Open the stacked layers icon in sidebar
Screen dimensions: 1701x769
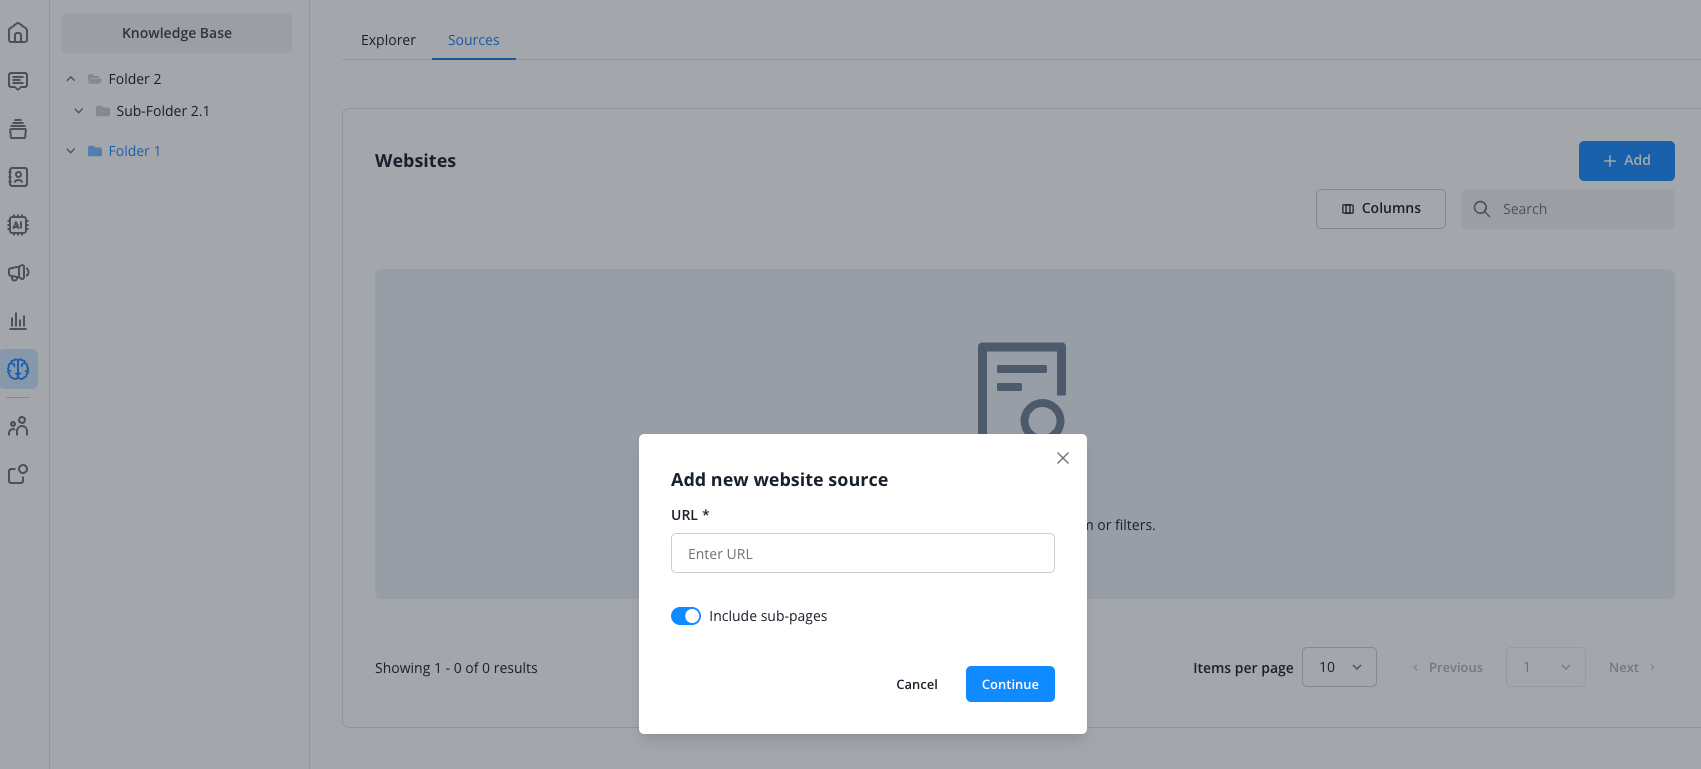point(18,129)
